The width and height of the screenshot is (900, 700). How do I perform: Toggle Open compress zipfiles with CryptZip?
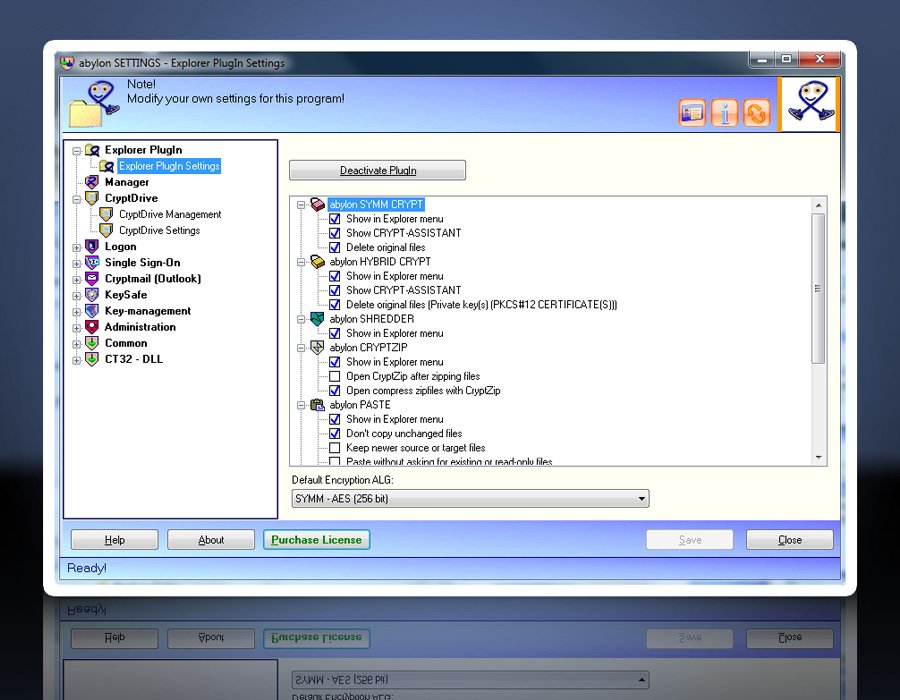coord(335,391)
